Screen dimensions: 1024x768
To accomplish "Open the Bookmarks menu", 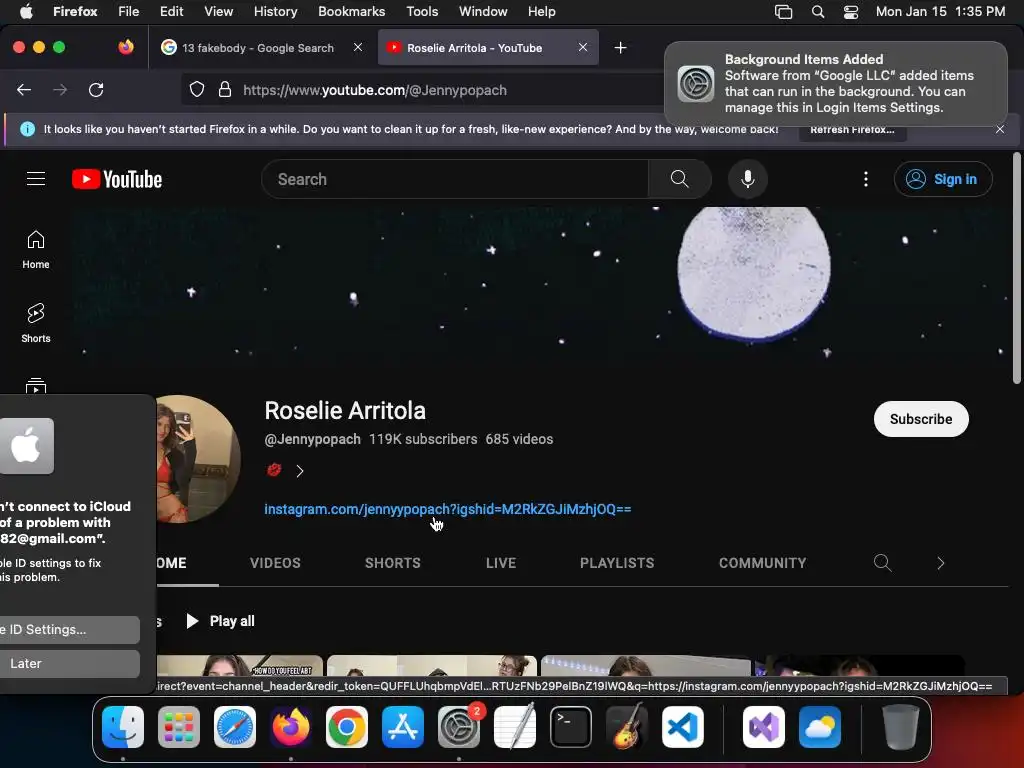I will tap(351, 12).
